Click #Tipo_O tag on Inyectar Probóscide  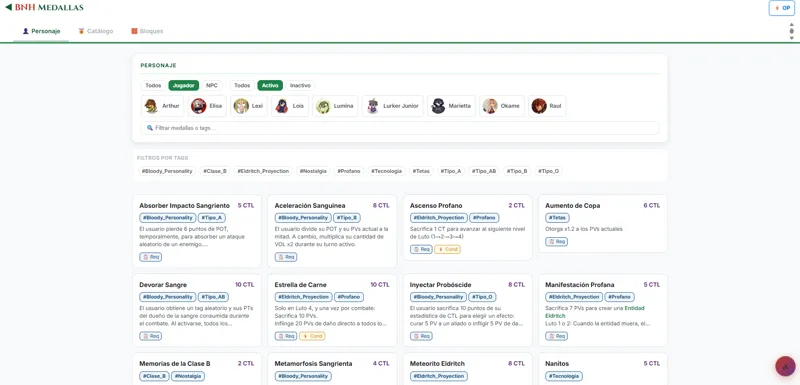483,297
